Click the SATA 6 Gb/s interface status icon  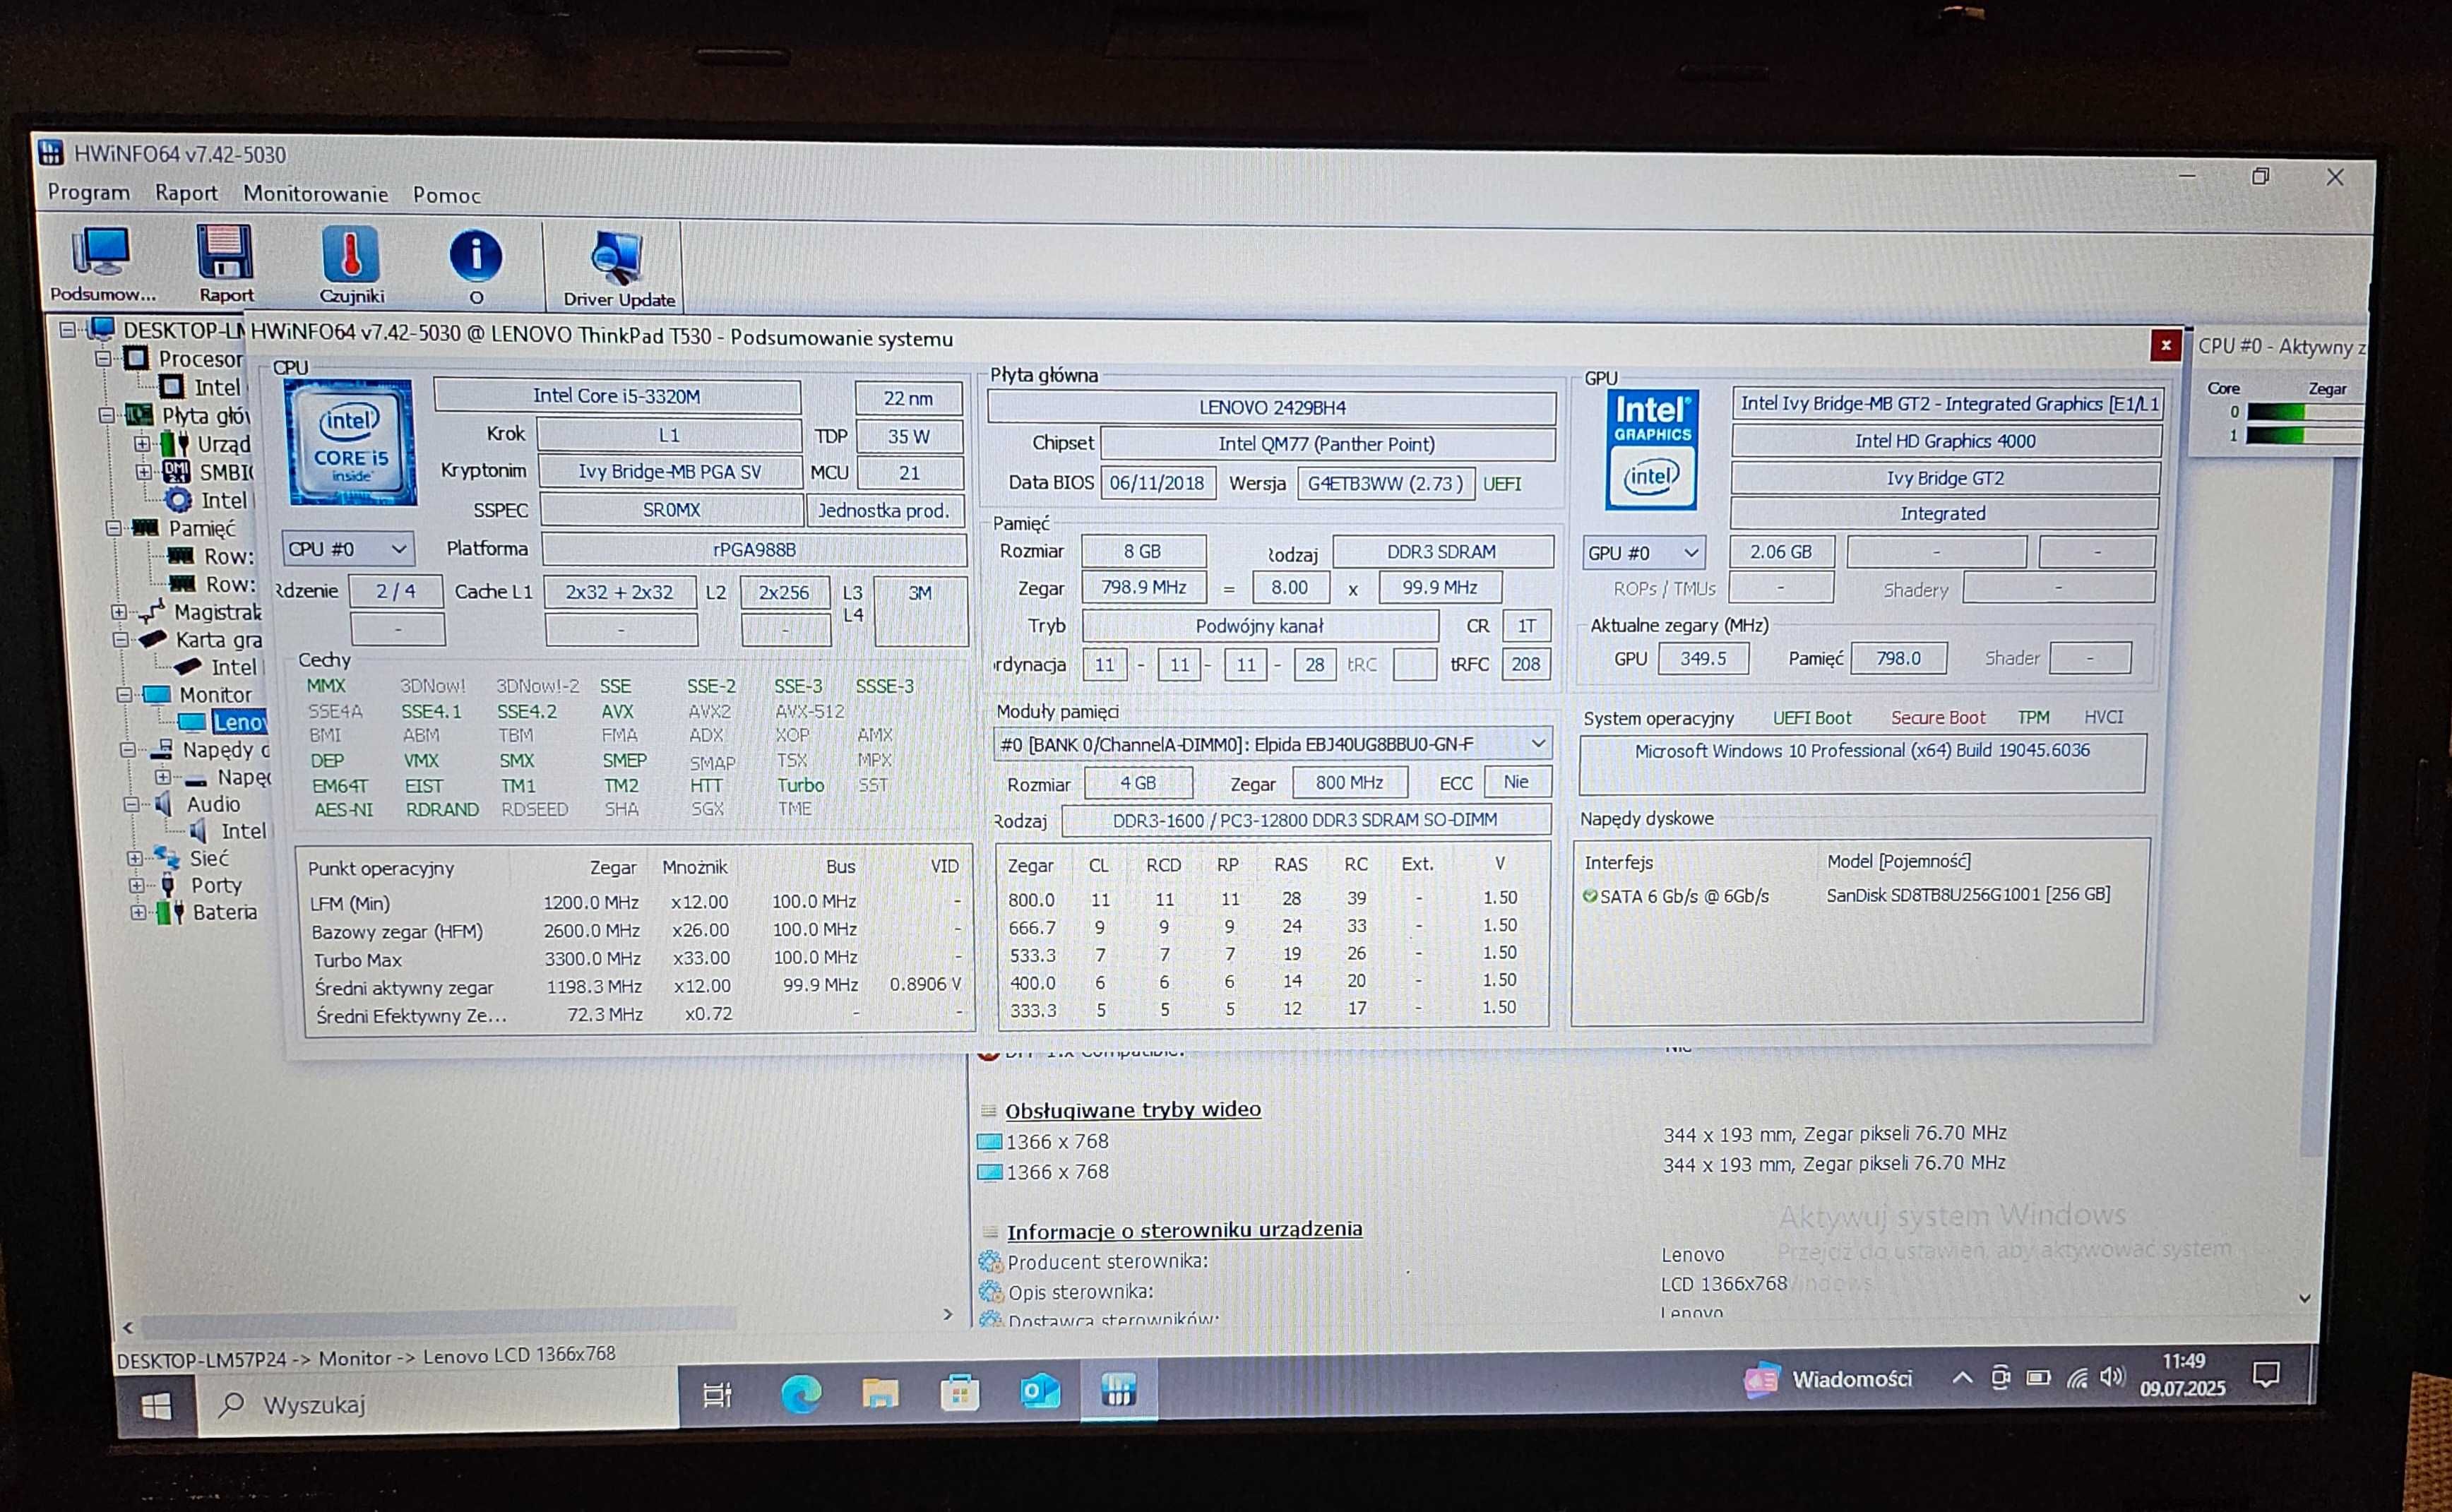click(x=1590, y=896)
